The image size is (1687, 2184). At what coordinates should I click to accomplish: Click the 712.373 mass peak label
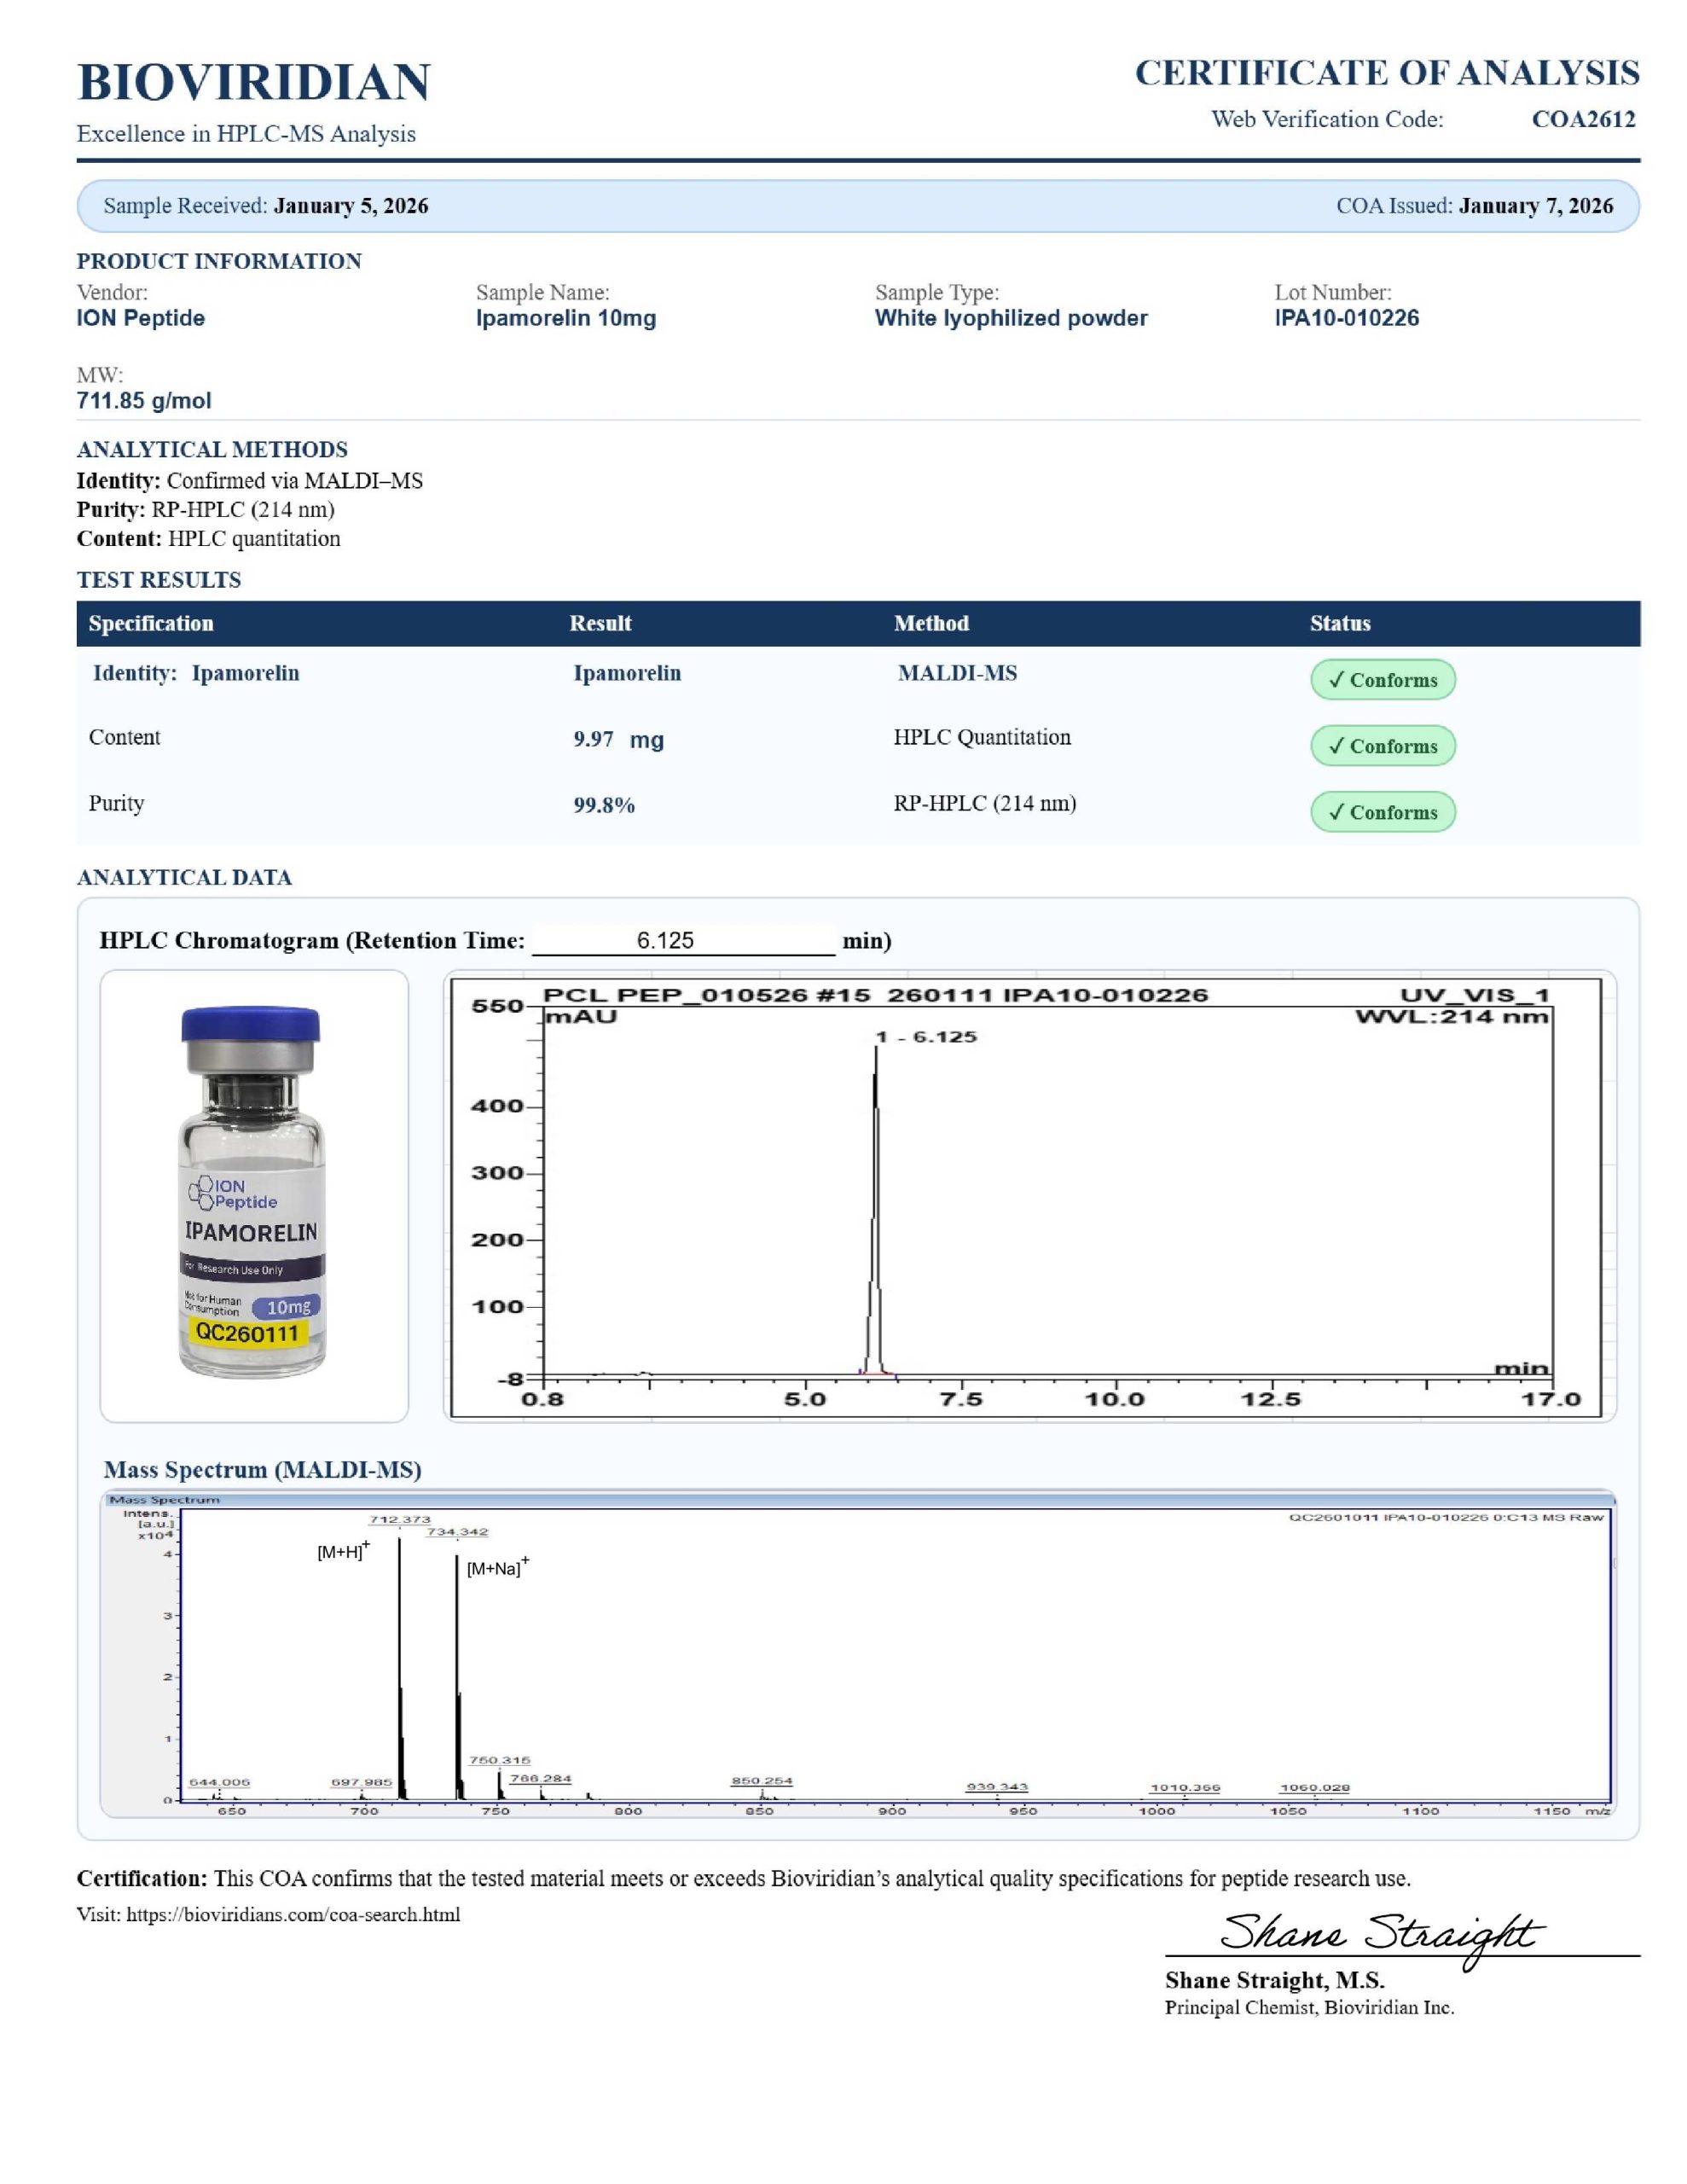click(x=400, y=1519)
